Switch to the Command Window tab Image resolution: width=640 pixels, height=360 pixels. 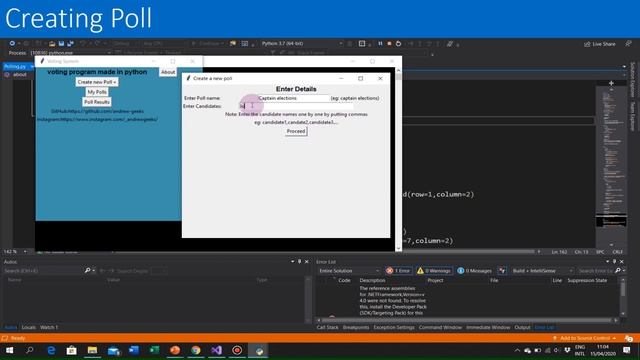click(440, 327)
